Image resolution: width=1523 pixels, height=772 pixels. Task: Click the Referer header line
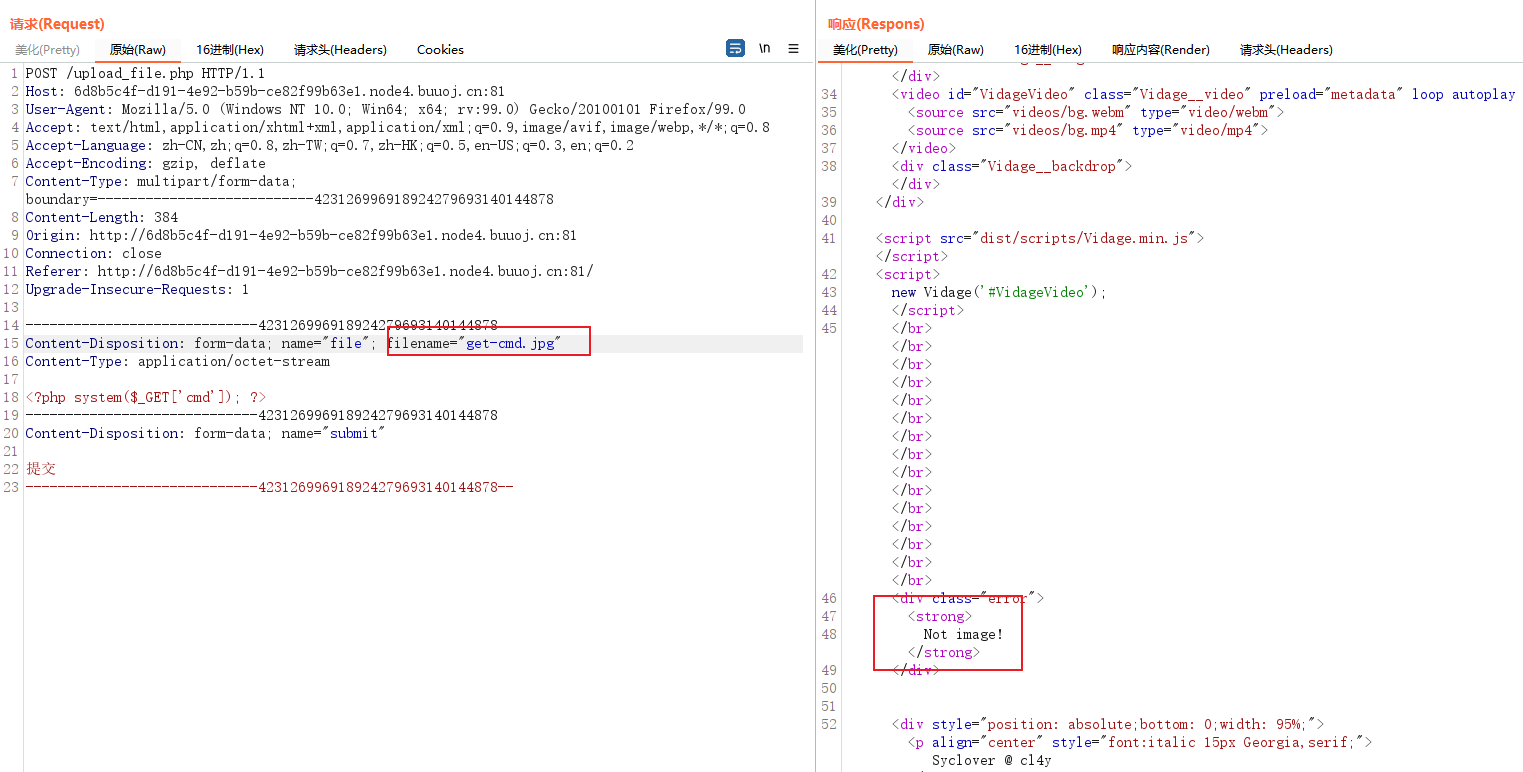click(x=309, y=271)
